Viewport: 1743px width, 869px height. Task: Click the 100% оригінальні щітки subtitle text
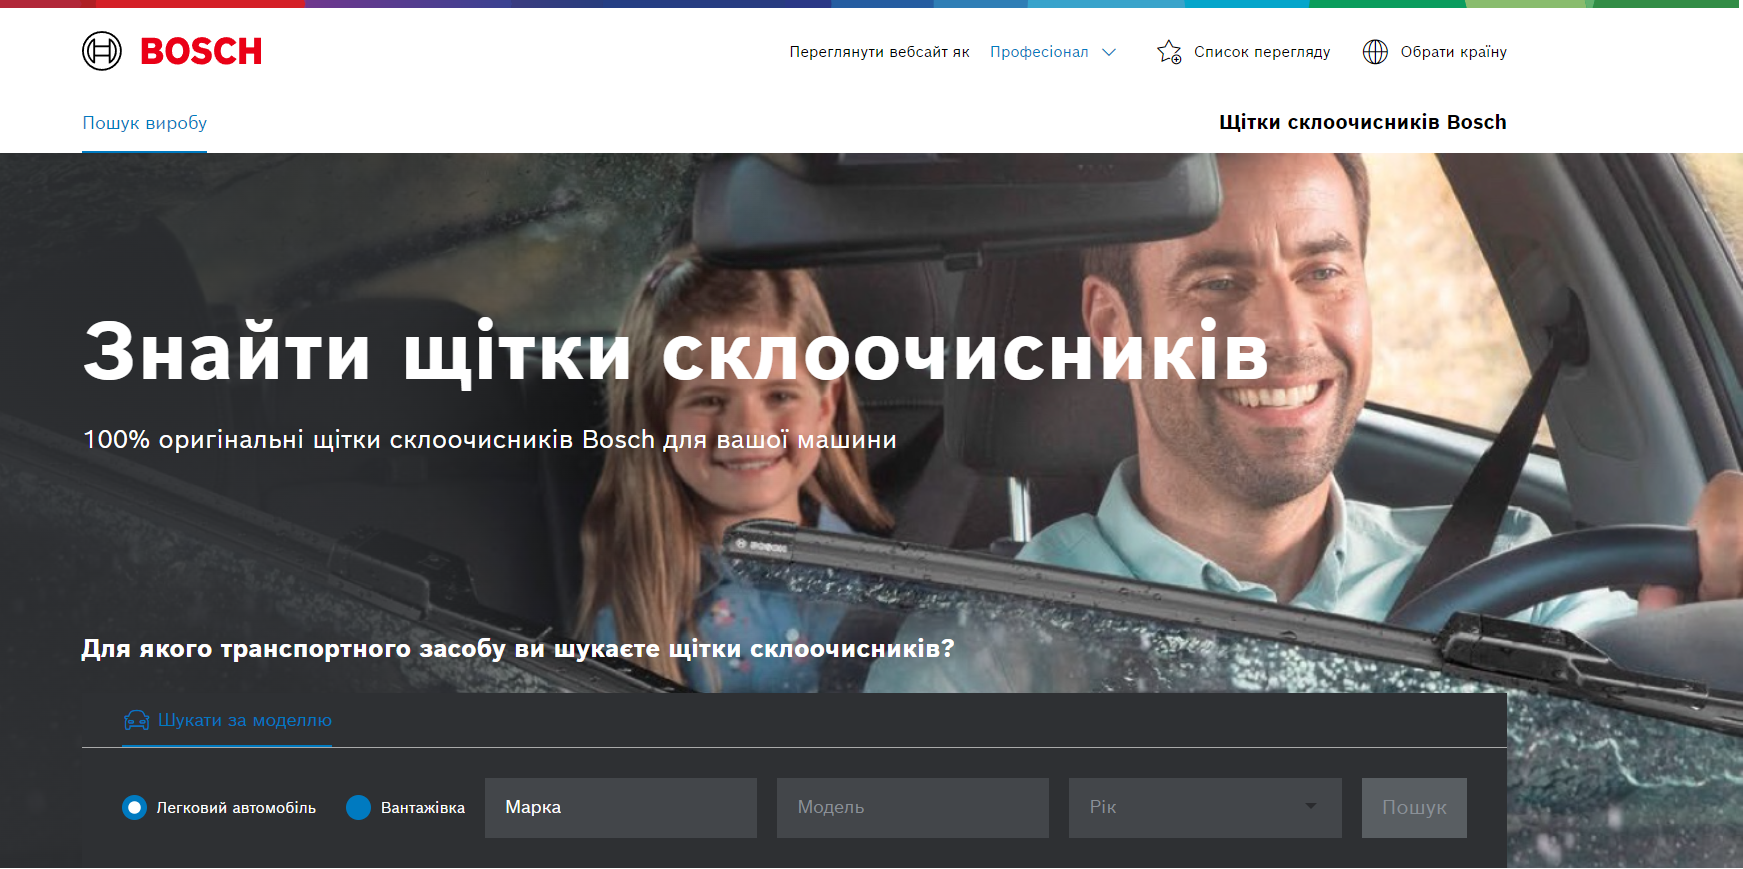pos(490,439)
